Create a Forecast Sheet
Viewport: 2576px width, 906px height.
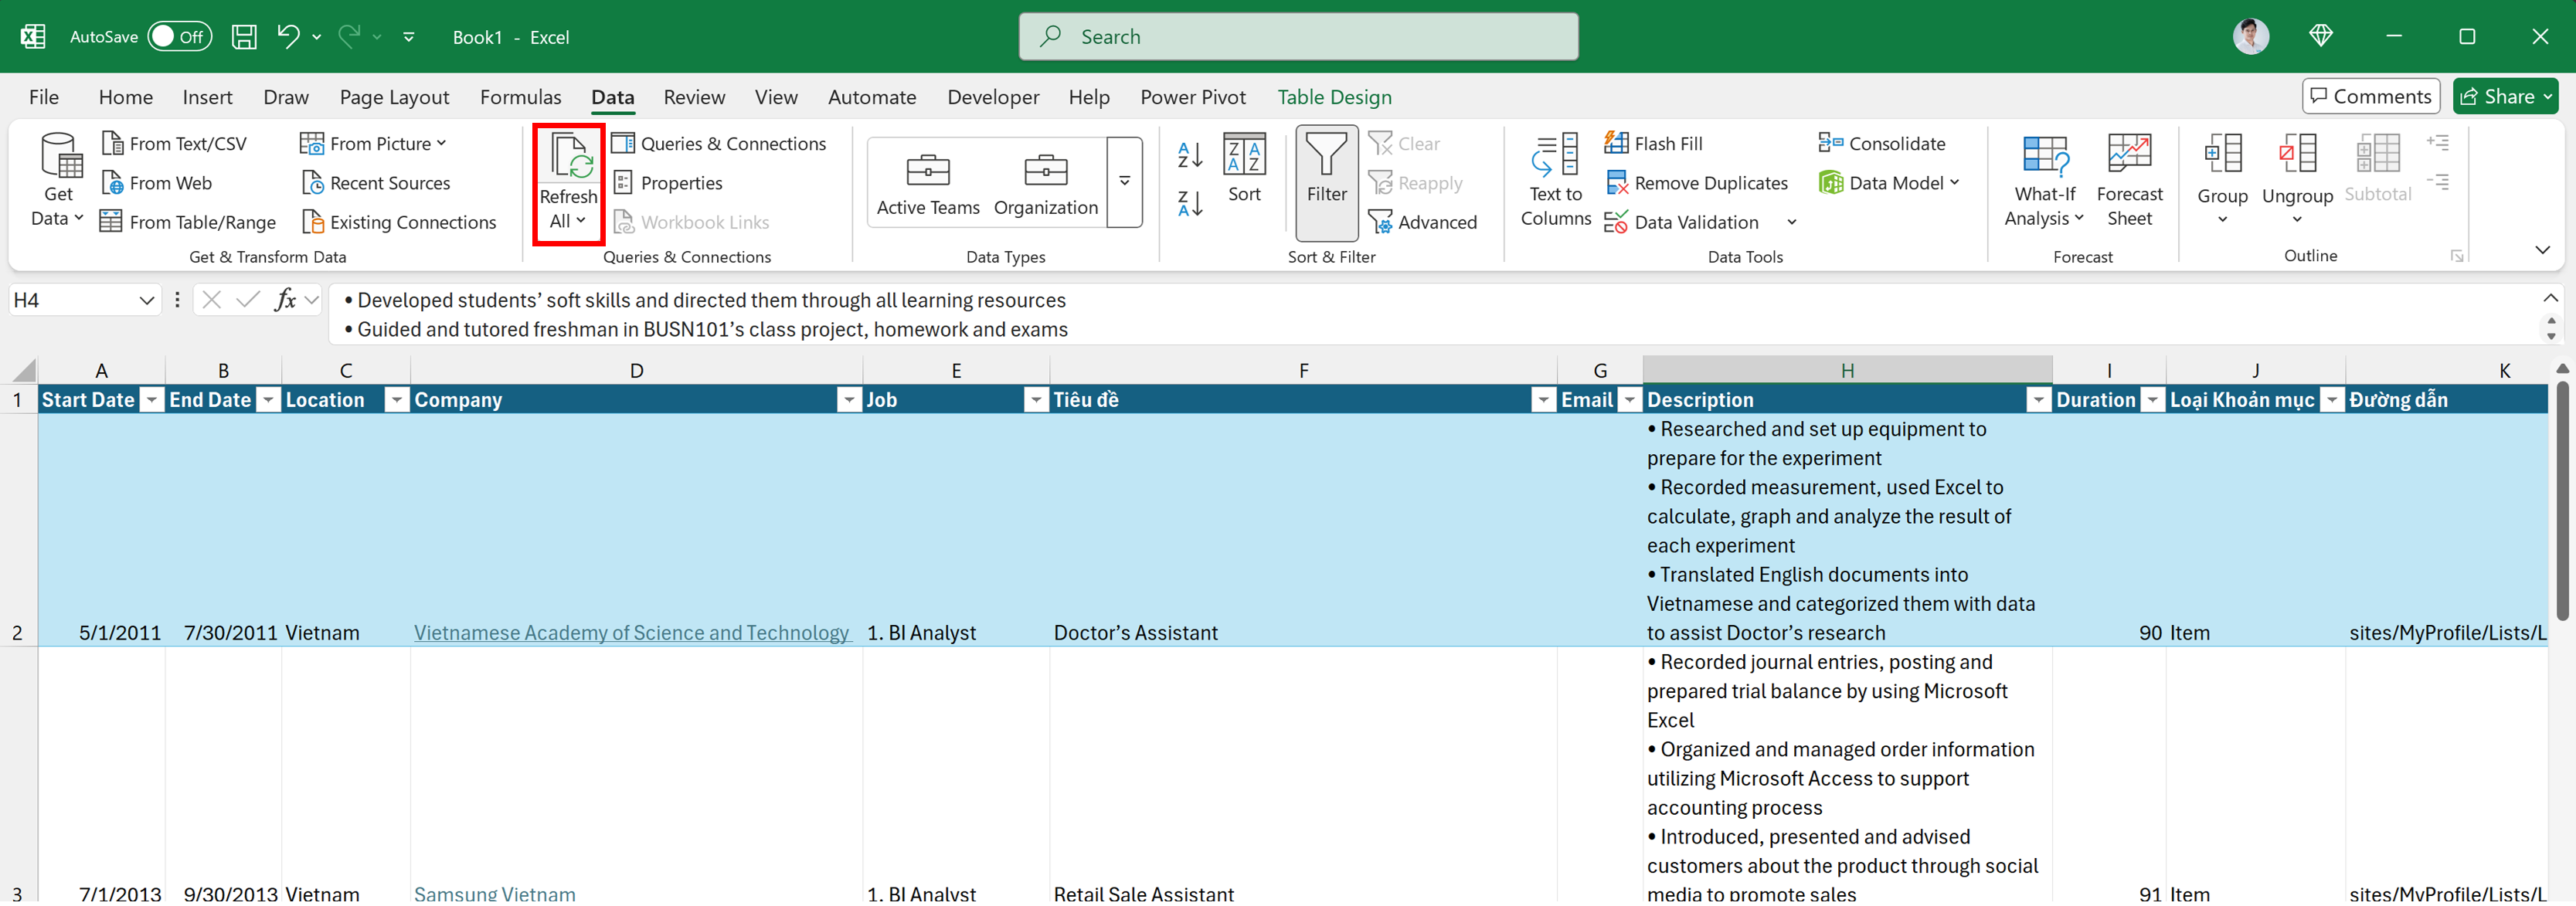[x=2129, y=180]
